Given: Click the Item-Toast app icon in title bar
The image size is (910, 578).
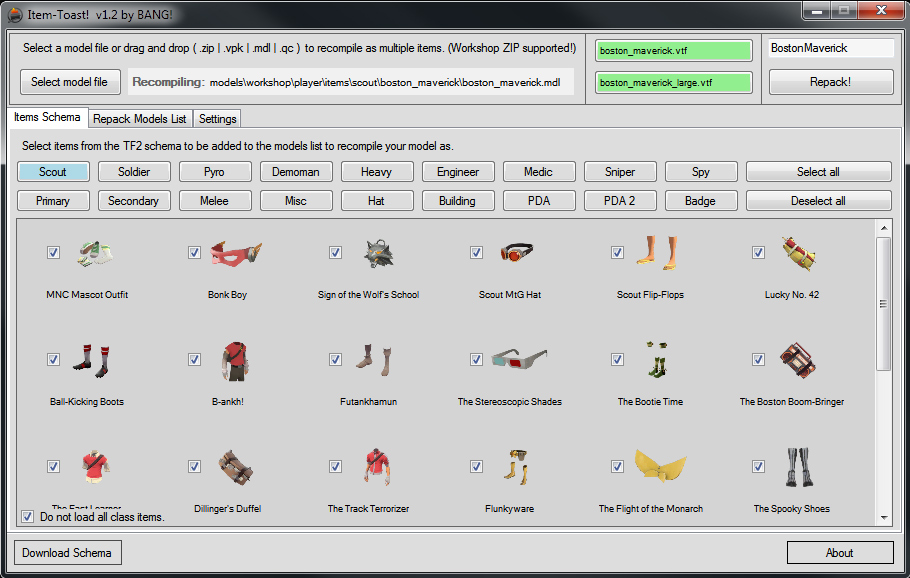Looking at the screenshot, I should click(15, 15).
